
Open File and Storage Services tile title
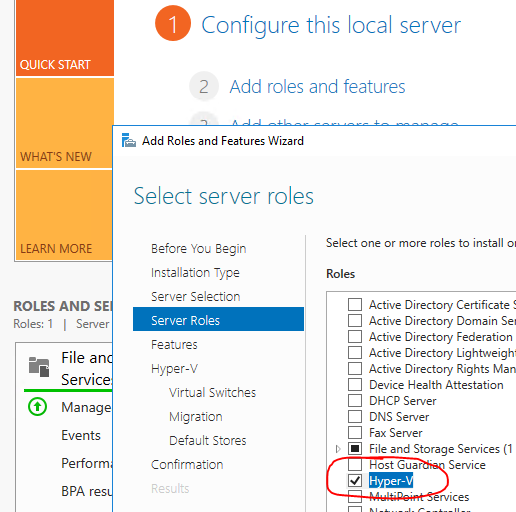point(87,369)
